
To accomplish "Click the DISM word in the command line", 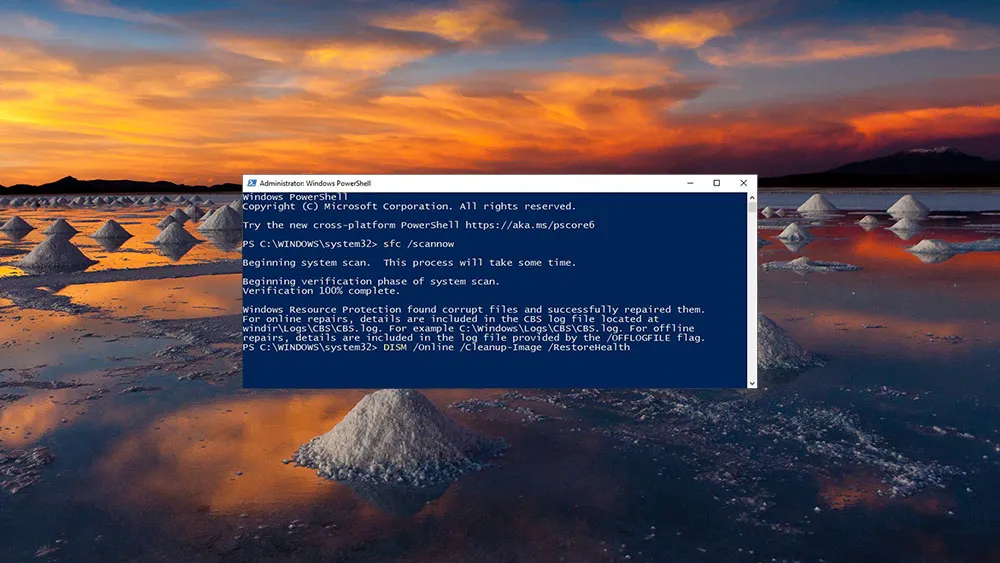I will pyautogui.click(x=395, y=347).
